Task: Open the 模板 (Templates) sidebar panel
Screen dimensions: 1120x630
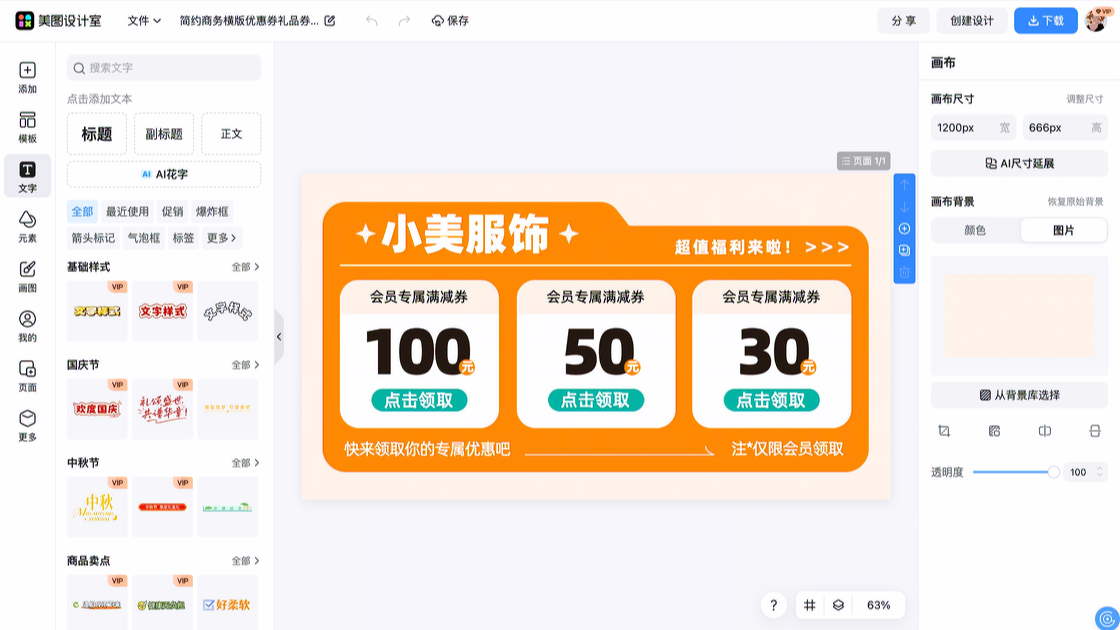Action: (27, 126)
